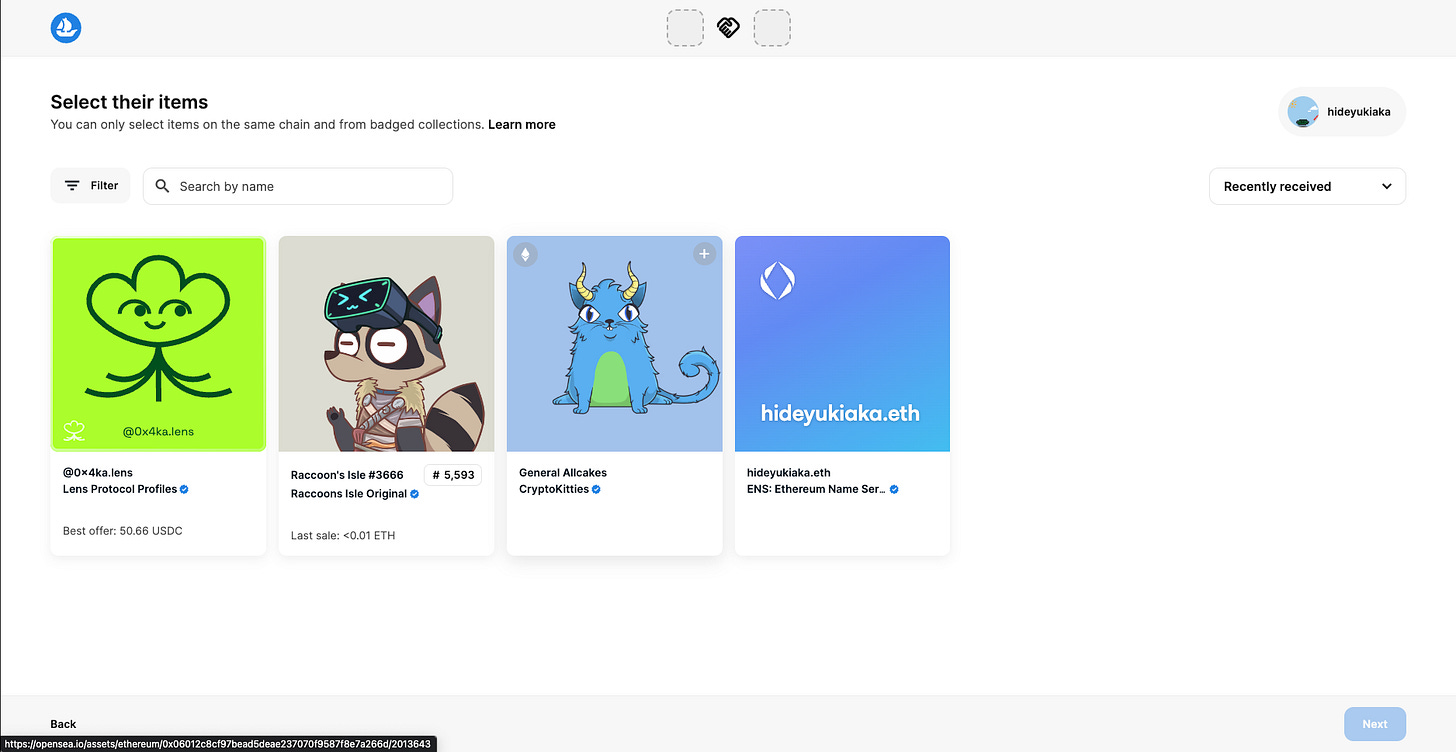
Task: Click the OpenSea sailboat logo
Action: click(x=66, y=28)
